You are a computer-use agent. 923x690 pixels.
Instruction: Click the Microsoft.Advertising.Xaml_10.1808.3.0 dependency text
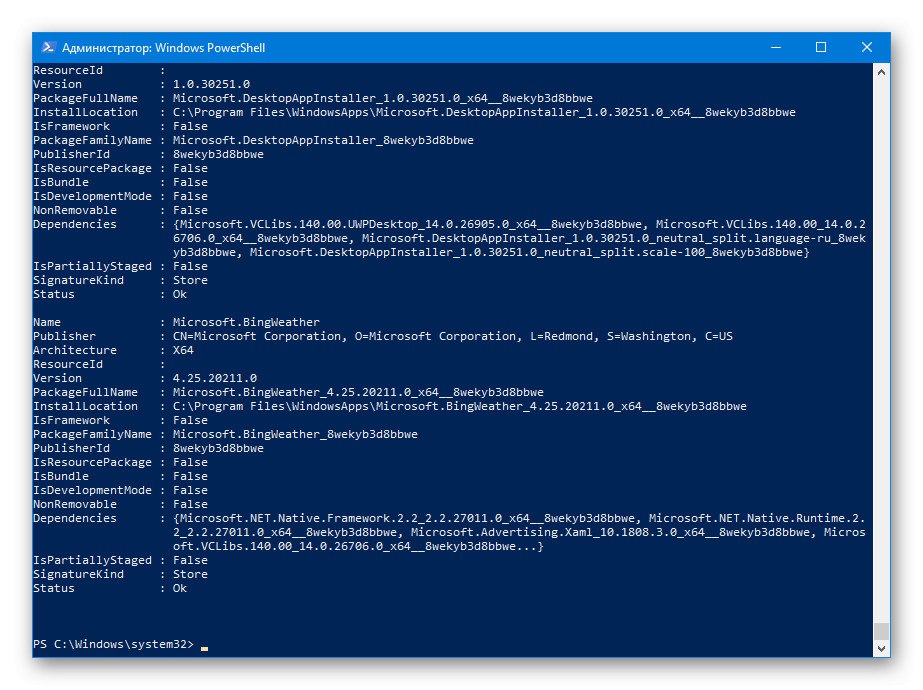[x=610, y=532]
